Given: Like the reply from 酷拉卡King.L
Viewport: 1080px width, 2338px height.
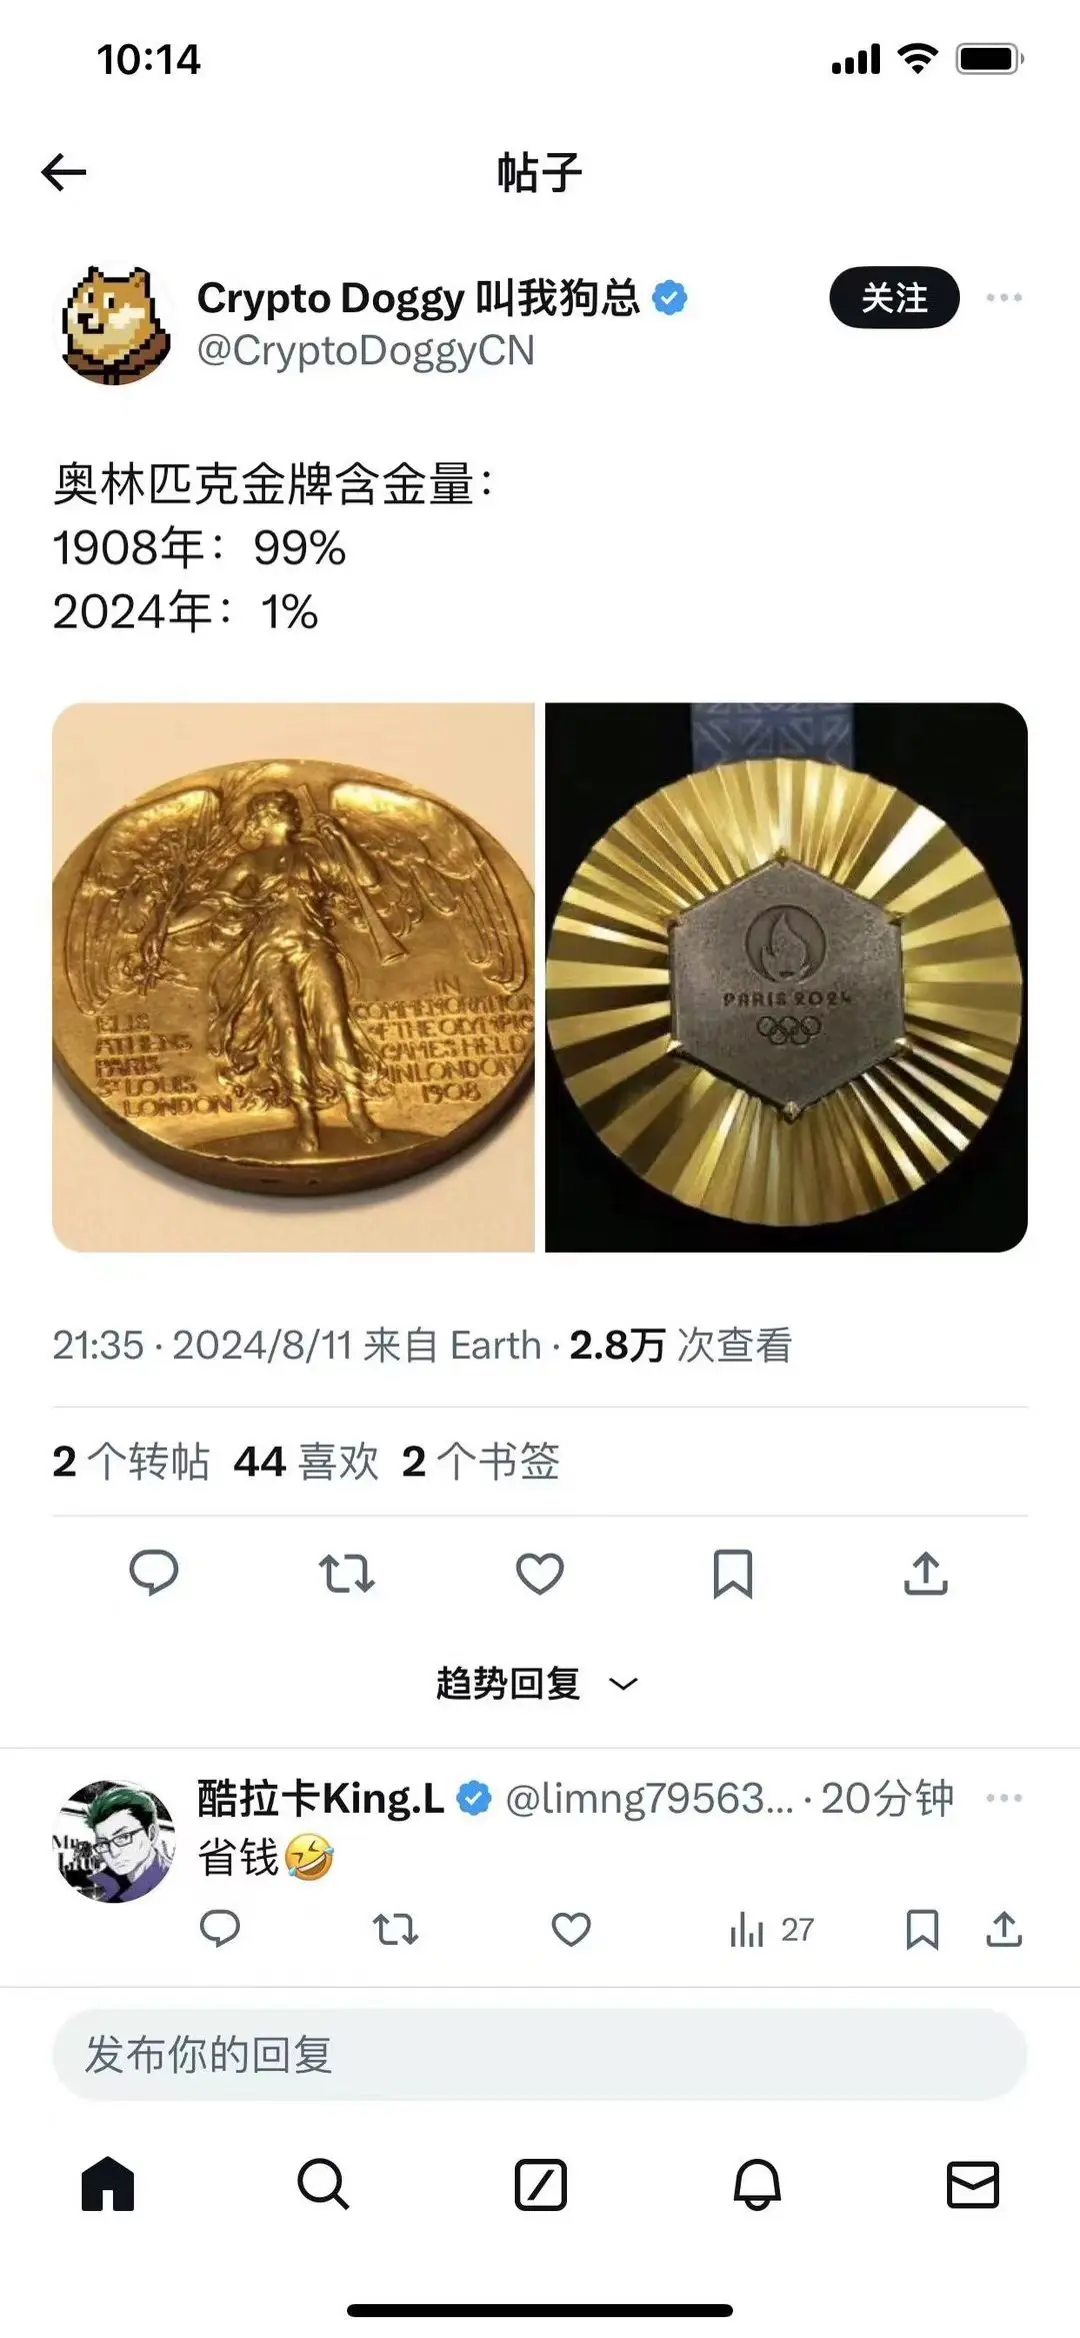Looking at the screenshot, I should 572,1929.
